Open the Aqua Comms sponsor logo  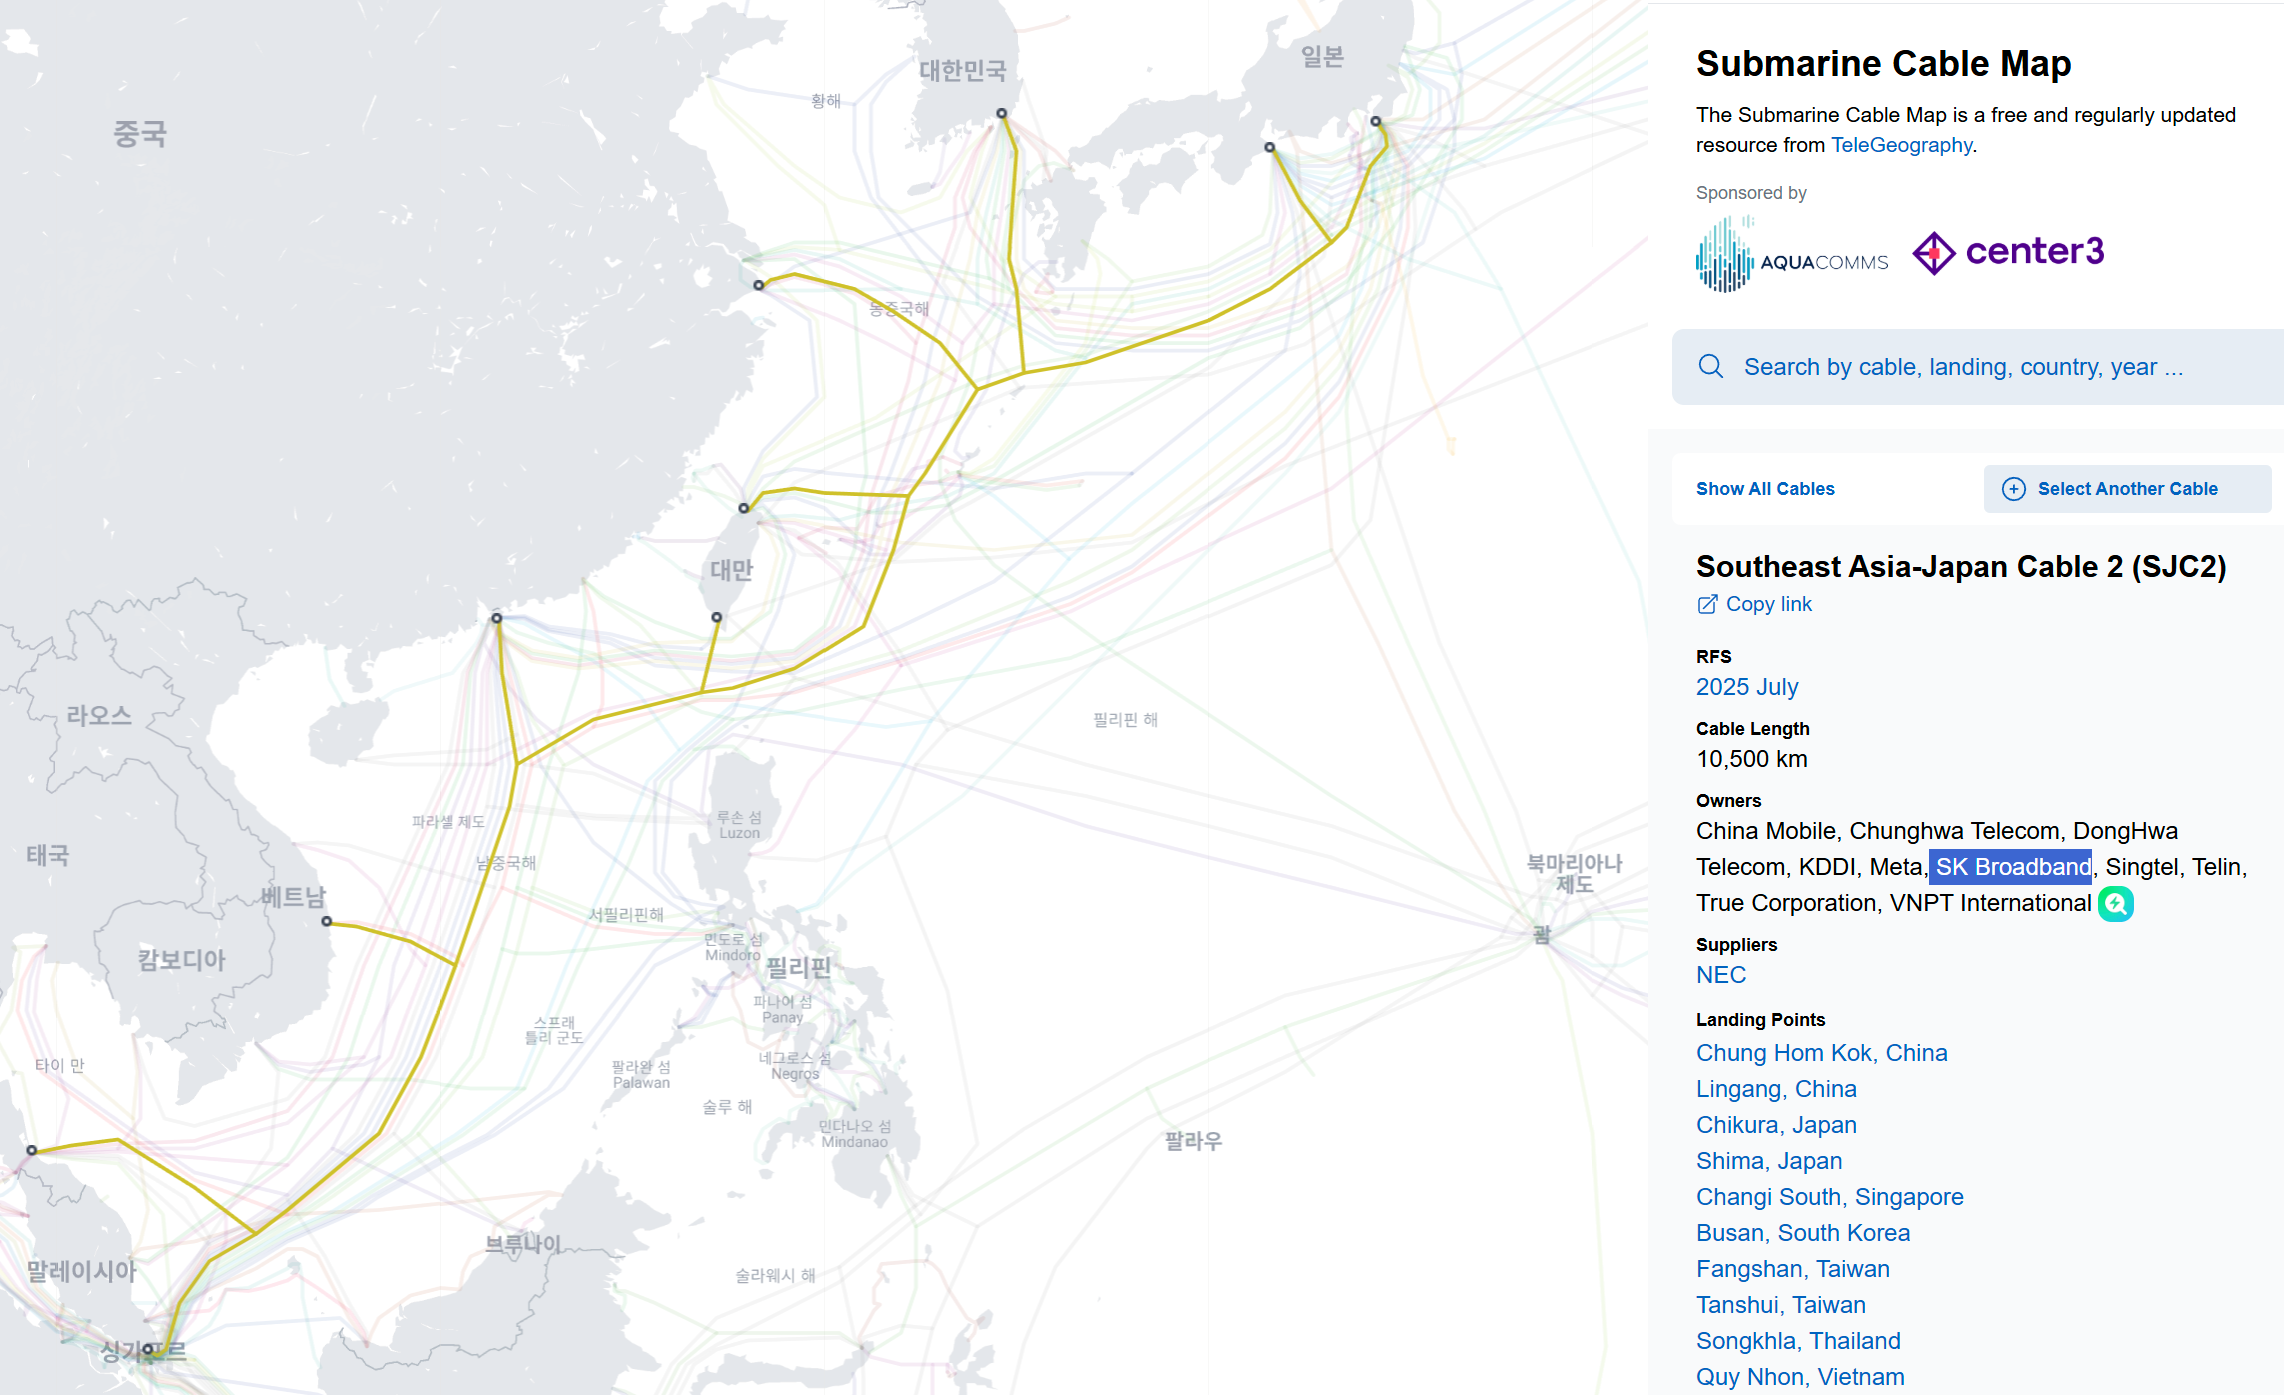pos(1792,254)
